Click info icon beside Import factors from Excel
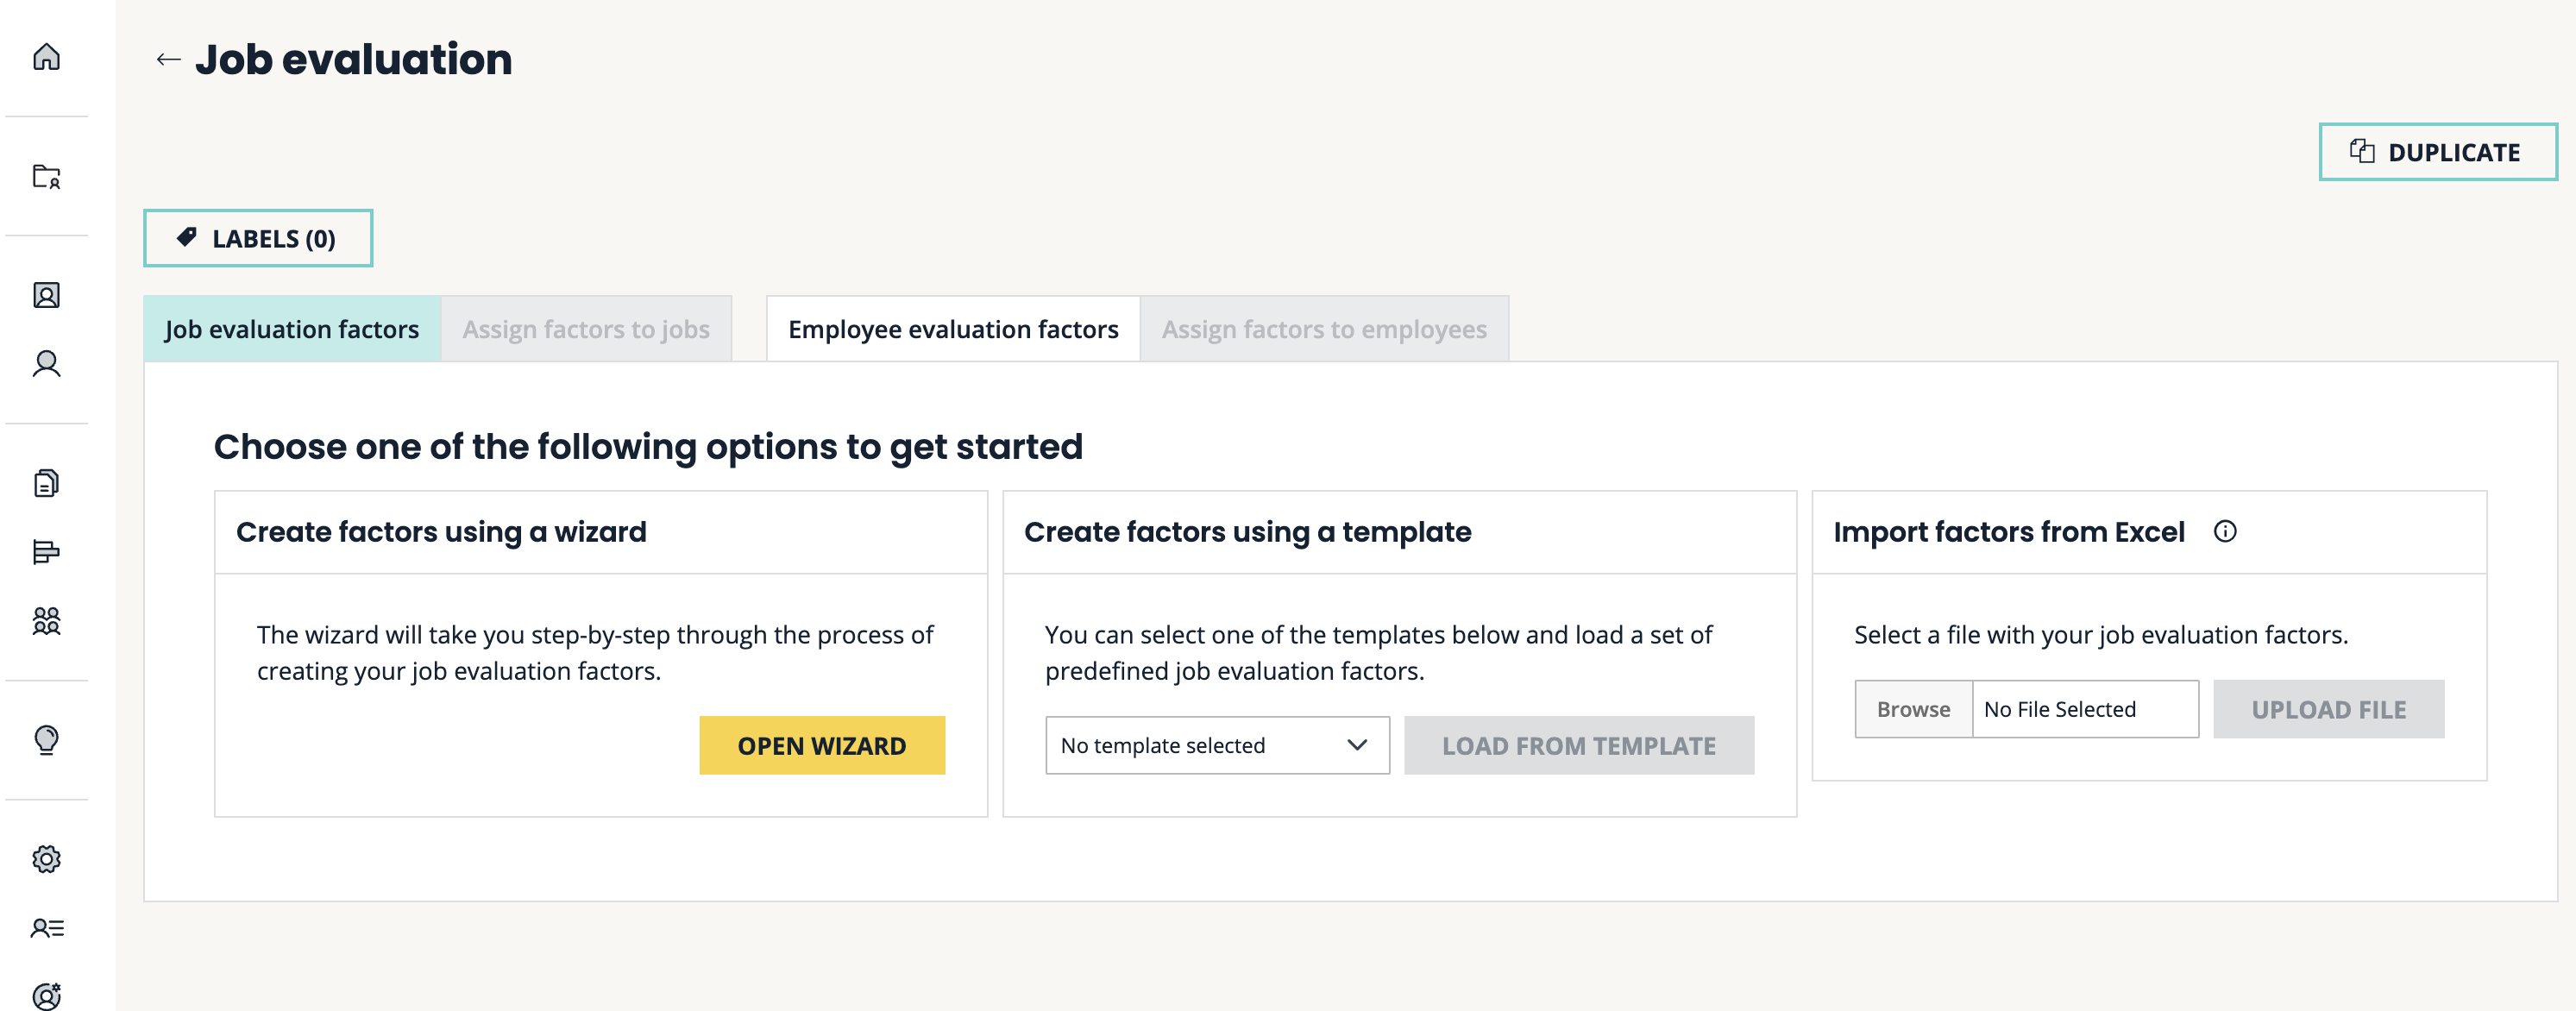The height and width of the screenshot is (1011, 2576). pos(2224,531)
